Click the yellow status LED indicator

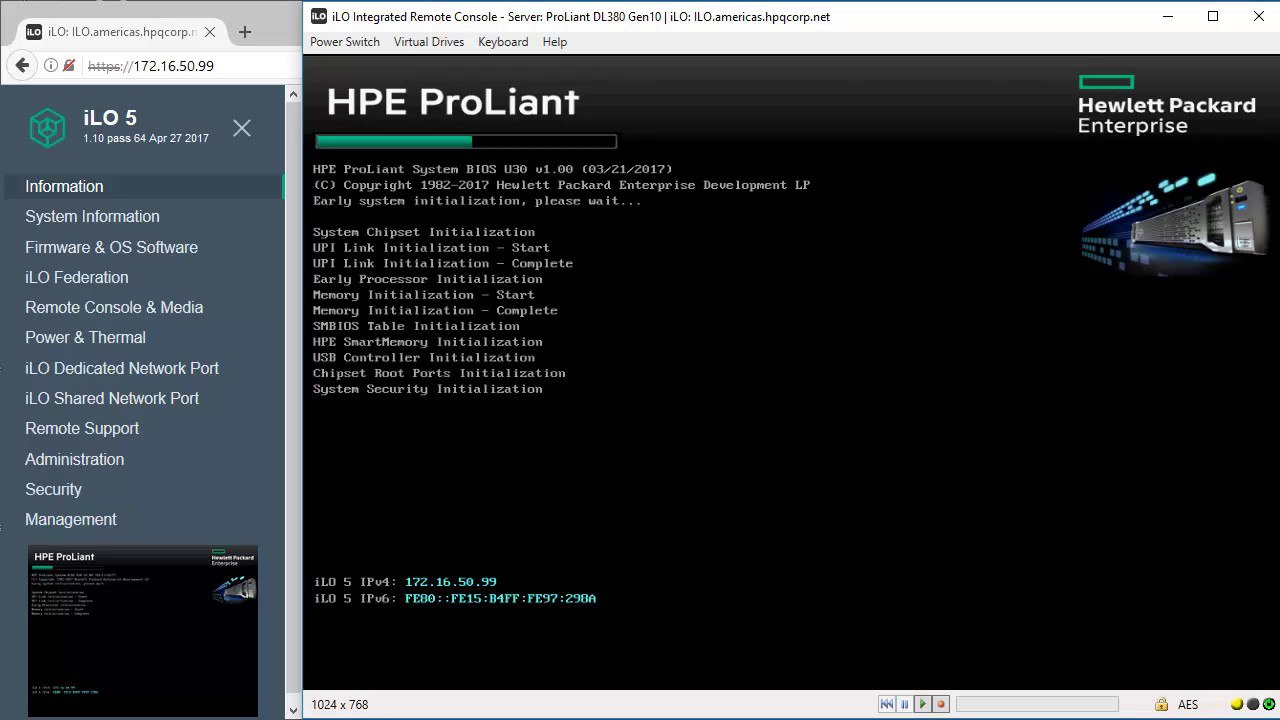(1238, 704)
